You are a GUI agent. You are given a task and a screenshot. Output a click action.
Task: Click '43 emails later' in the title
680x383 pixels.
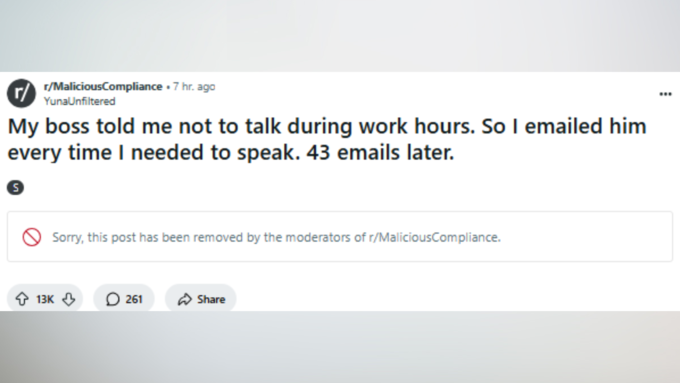[380, 153]
